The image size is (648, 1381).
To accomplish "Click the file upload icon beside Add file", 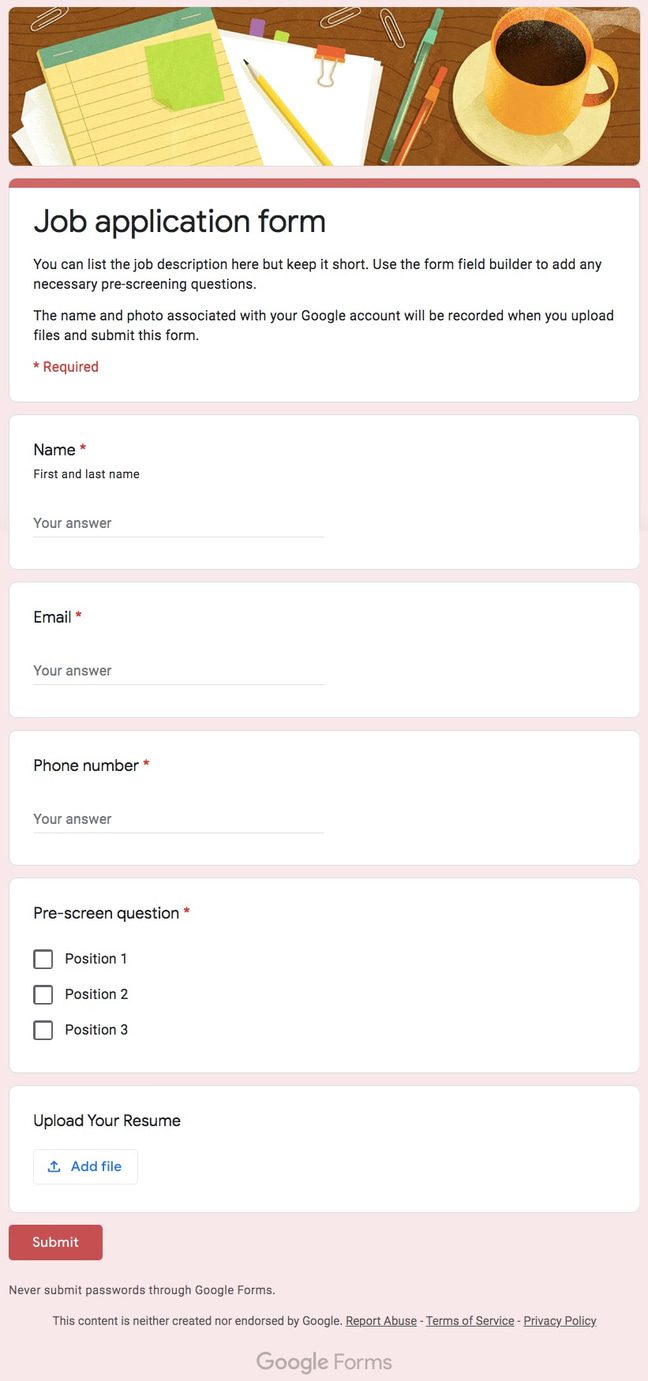I will click(x=55, y=1166).
